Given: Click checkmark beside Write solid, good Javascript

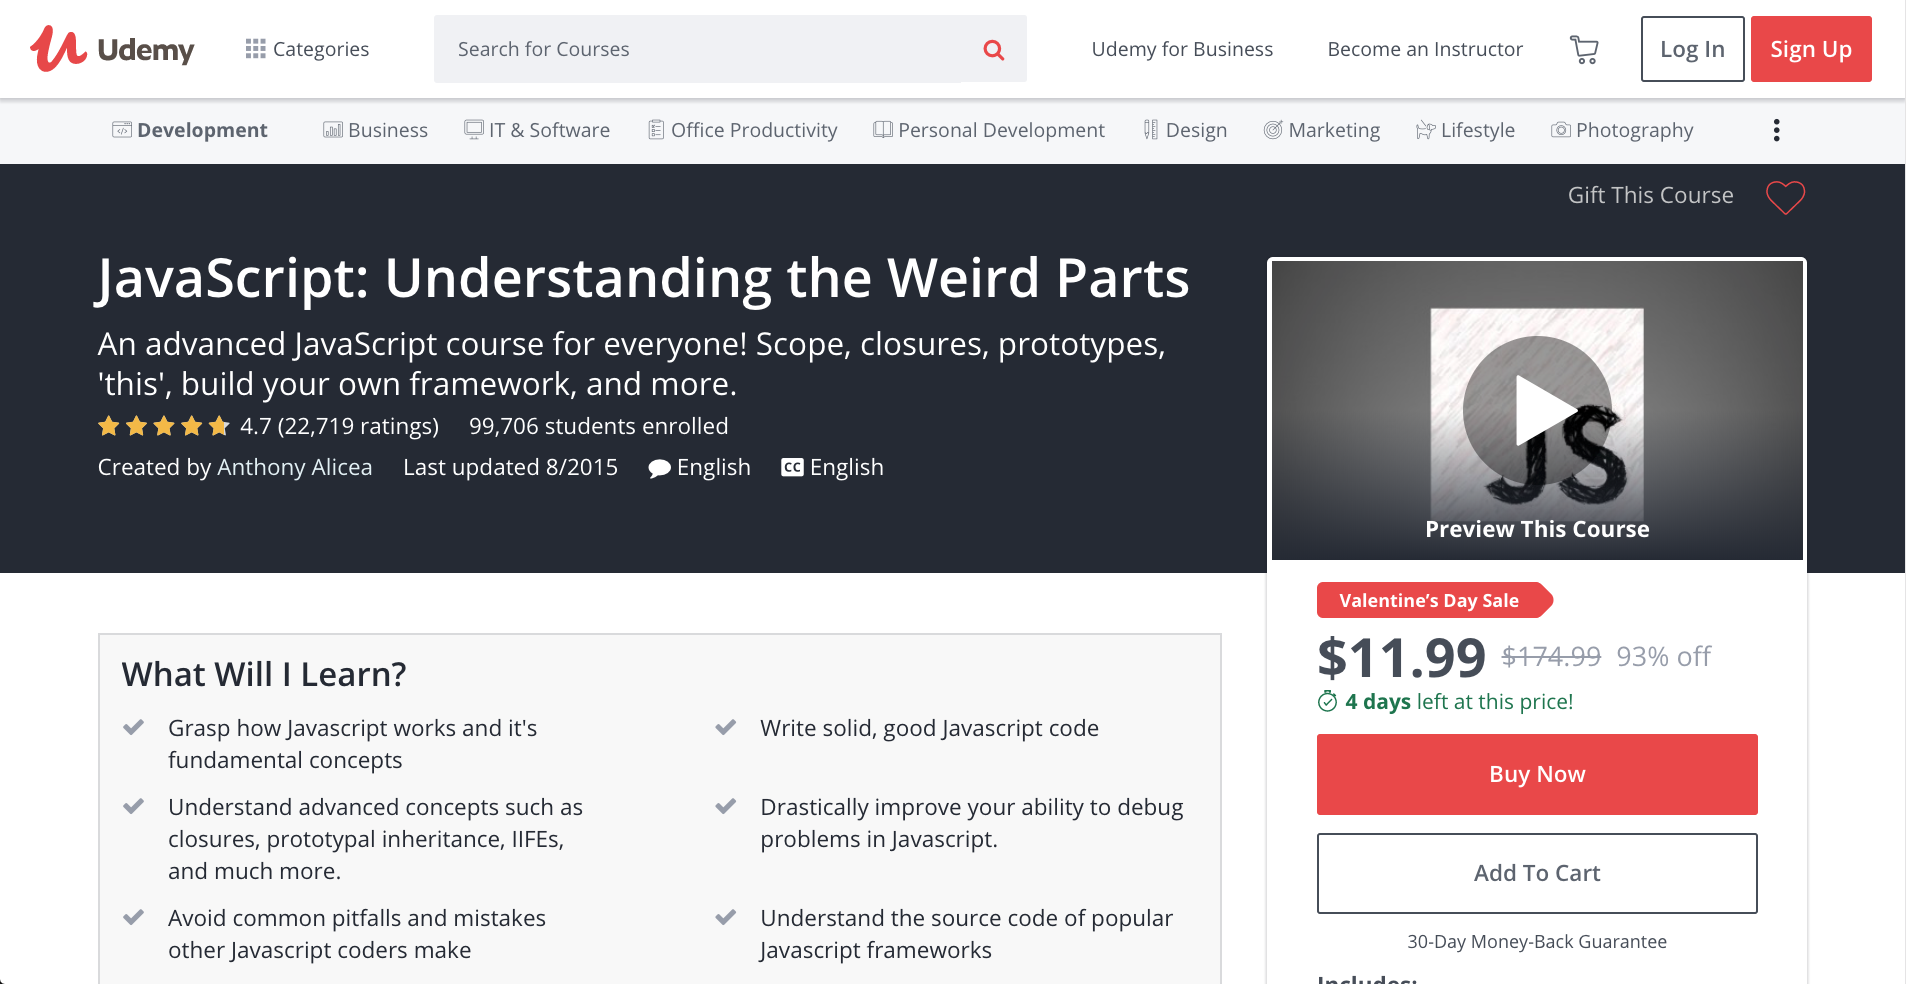Looking at the screenshot, I should [x=726, y=727].
